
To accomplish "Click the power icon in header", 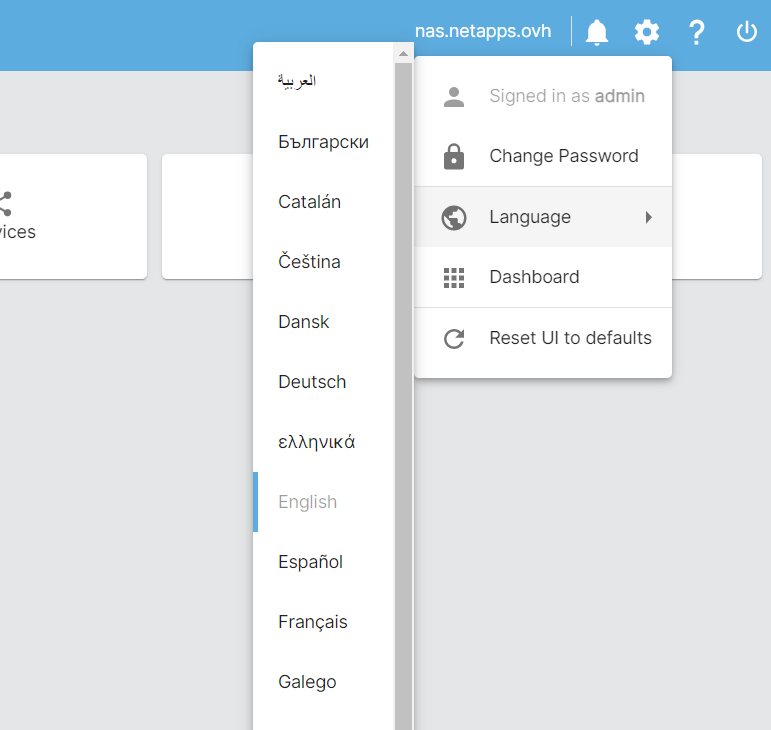I will click(747, 32).
